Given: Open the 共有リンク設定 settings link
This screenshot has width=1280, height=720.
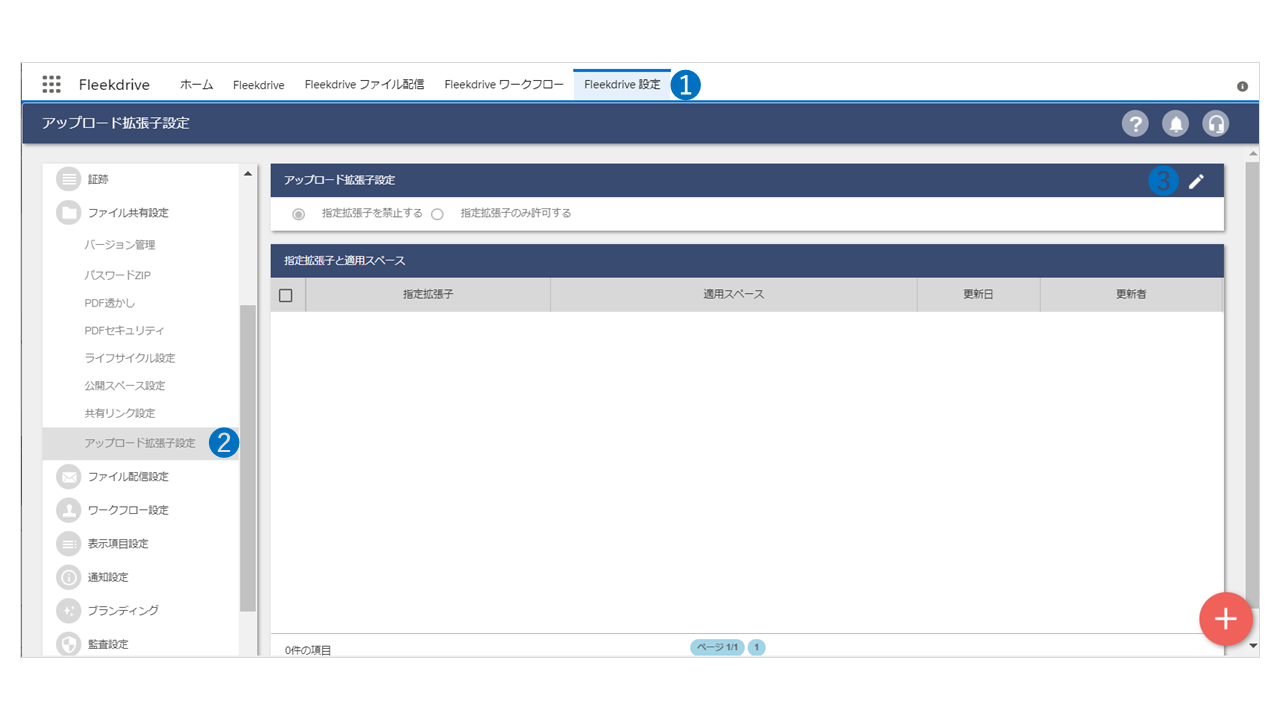Looking at the screenshot, I should point(120,413).
